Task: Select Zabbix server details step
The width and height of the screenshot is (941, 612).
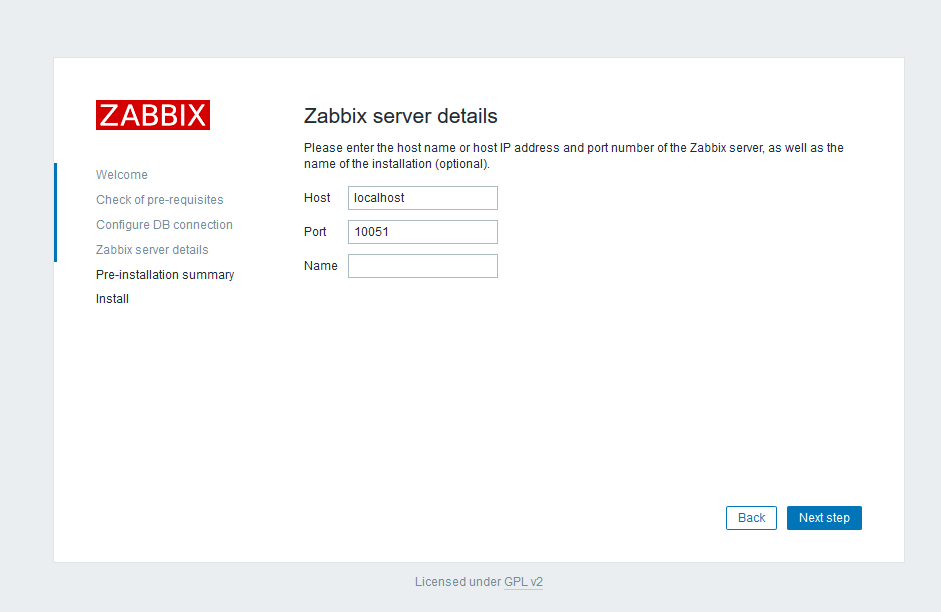Action: 152,250
